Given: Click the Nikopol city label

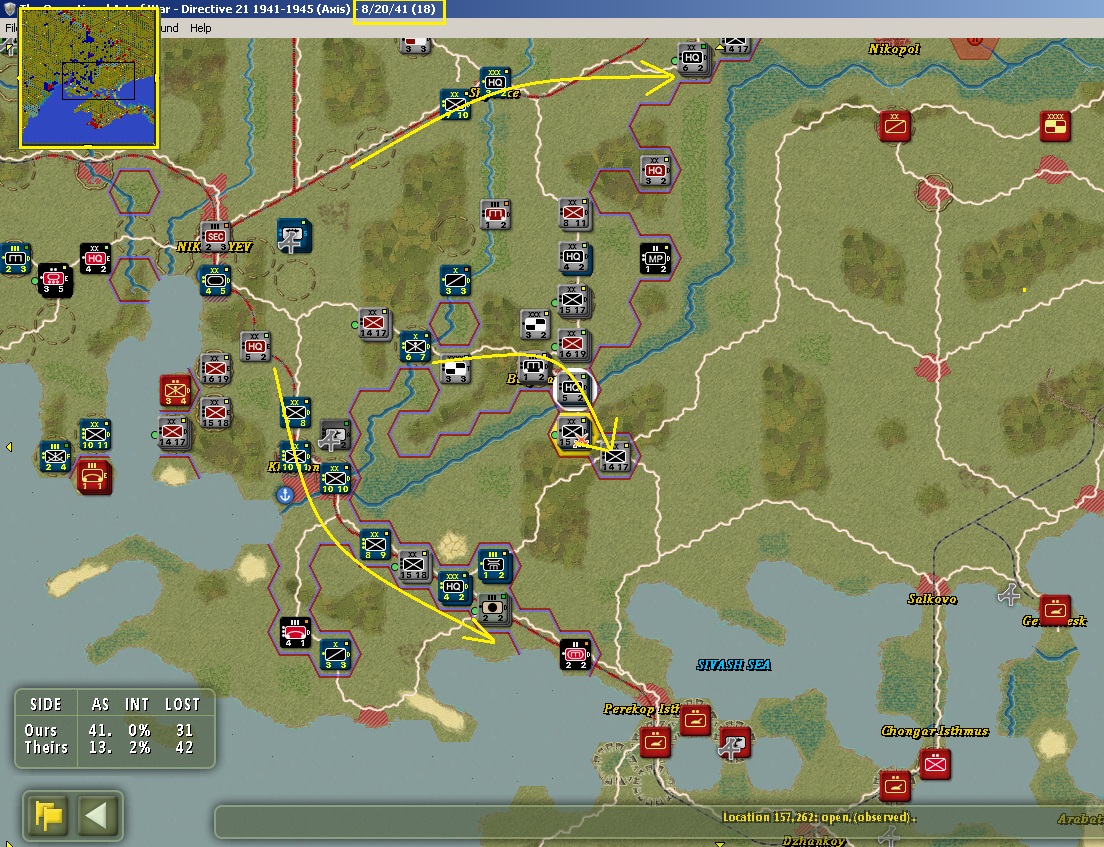Looking at the screenshot, I should click(894, 49).
